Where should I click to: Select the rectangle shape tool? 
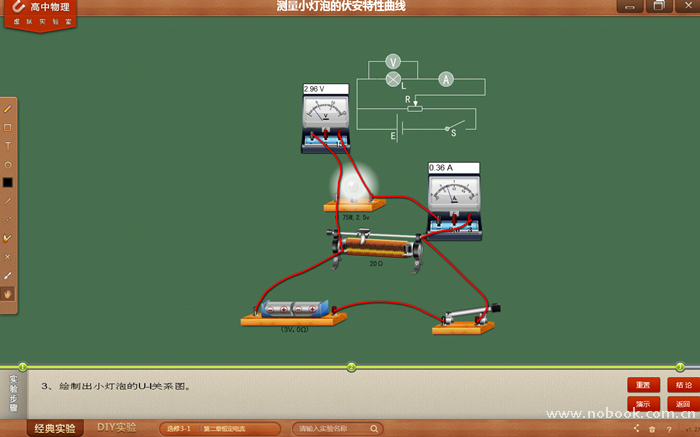[x=8, y=127]
